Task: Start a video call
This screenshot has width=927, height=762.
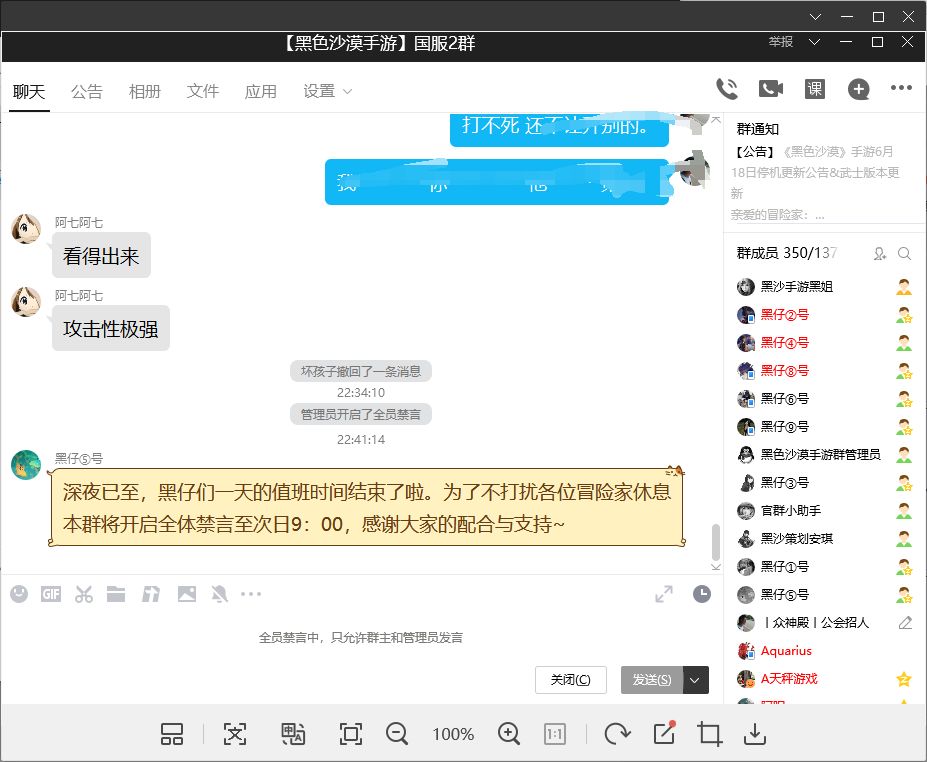Action: click(x=770, y=89)
